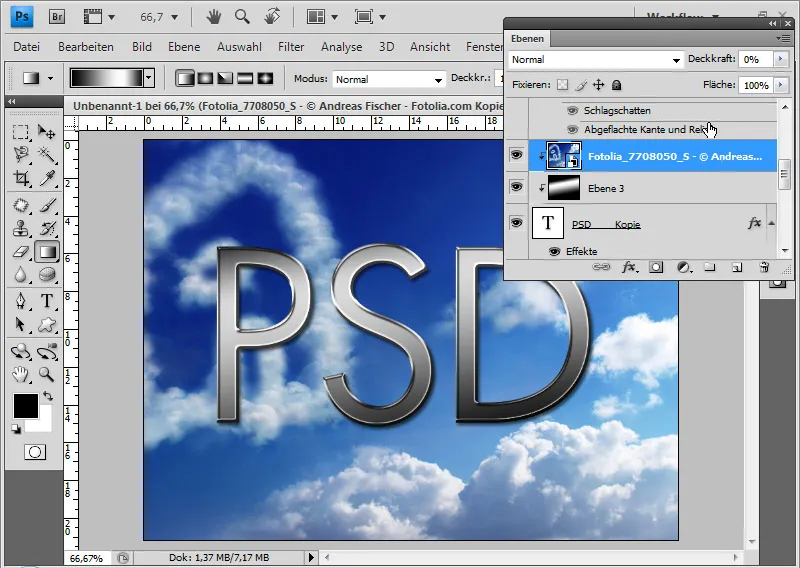The height and width of the screenshot is (568, 800).
Task: Select the Eraser tool
Action: [20, 252]
